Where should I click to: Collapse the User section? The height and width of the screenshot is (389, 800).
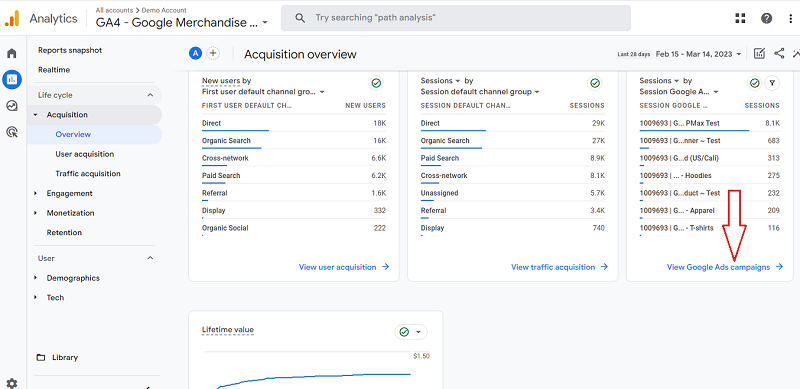[x=150, y=258]
